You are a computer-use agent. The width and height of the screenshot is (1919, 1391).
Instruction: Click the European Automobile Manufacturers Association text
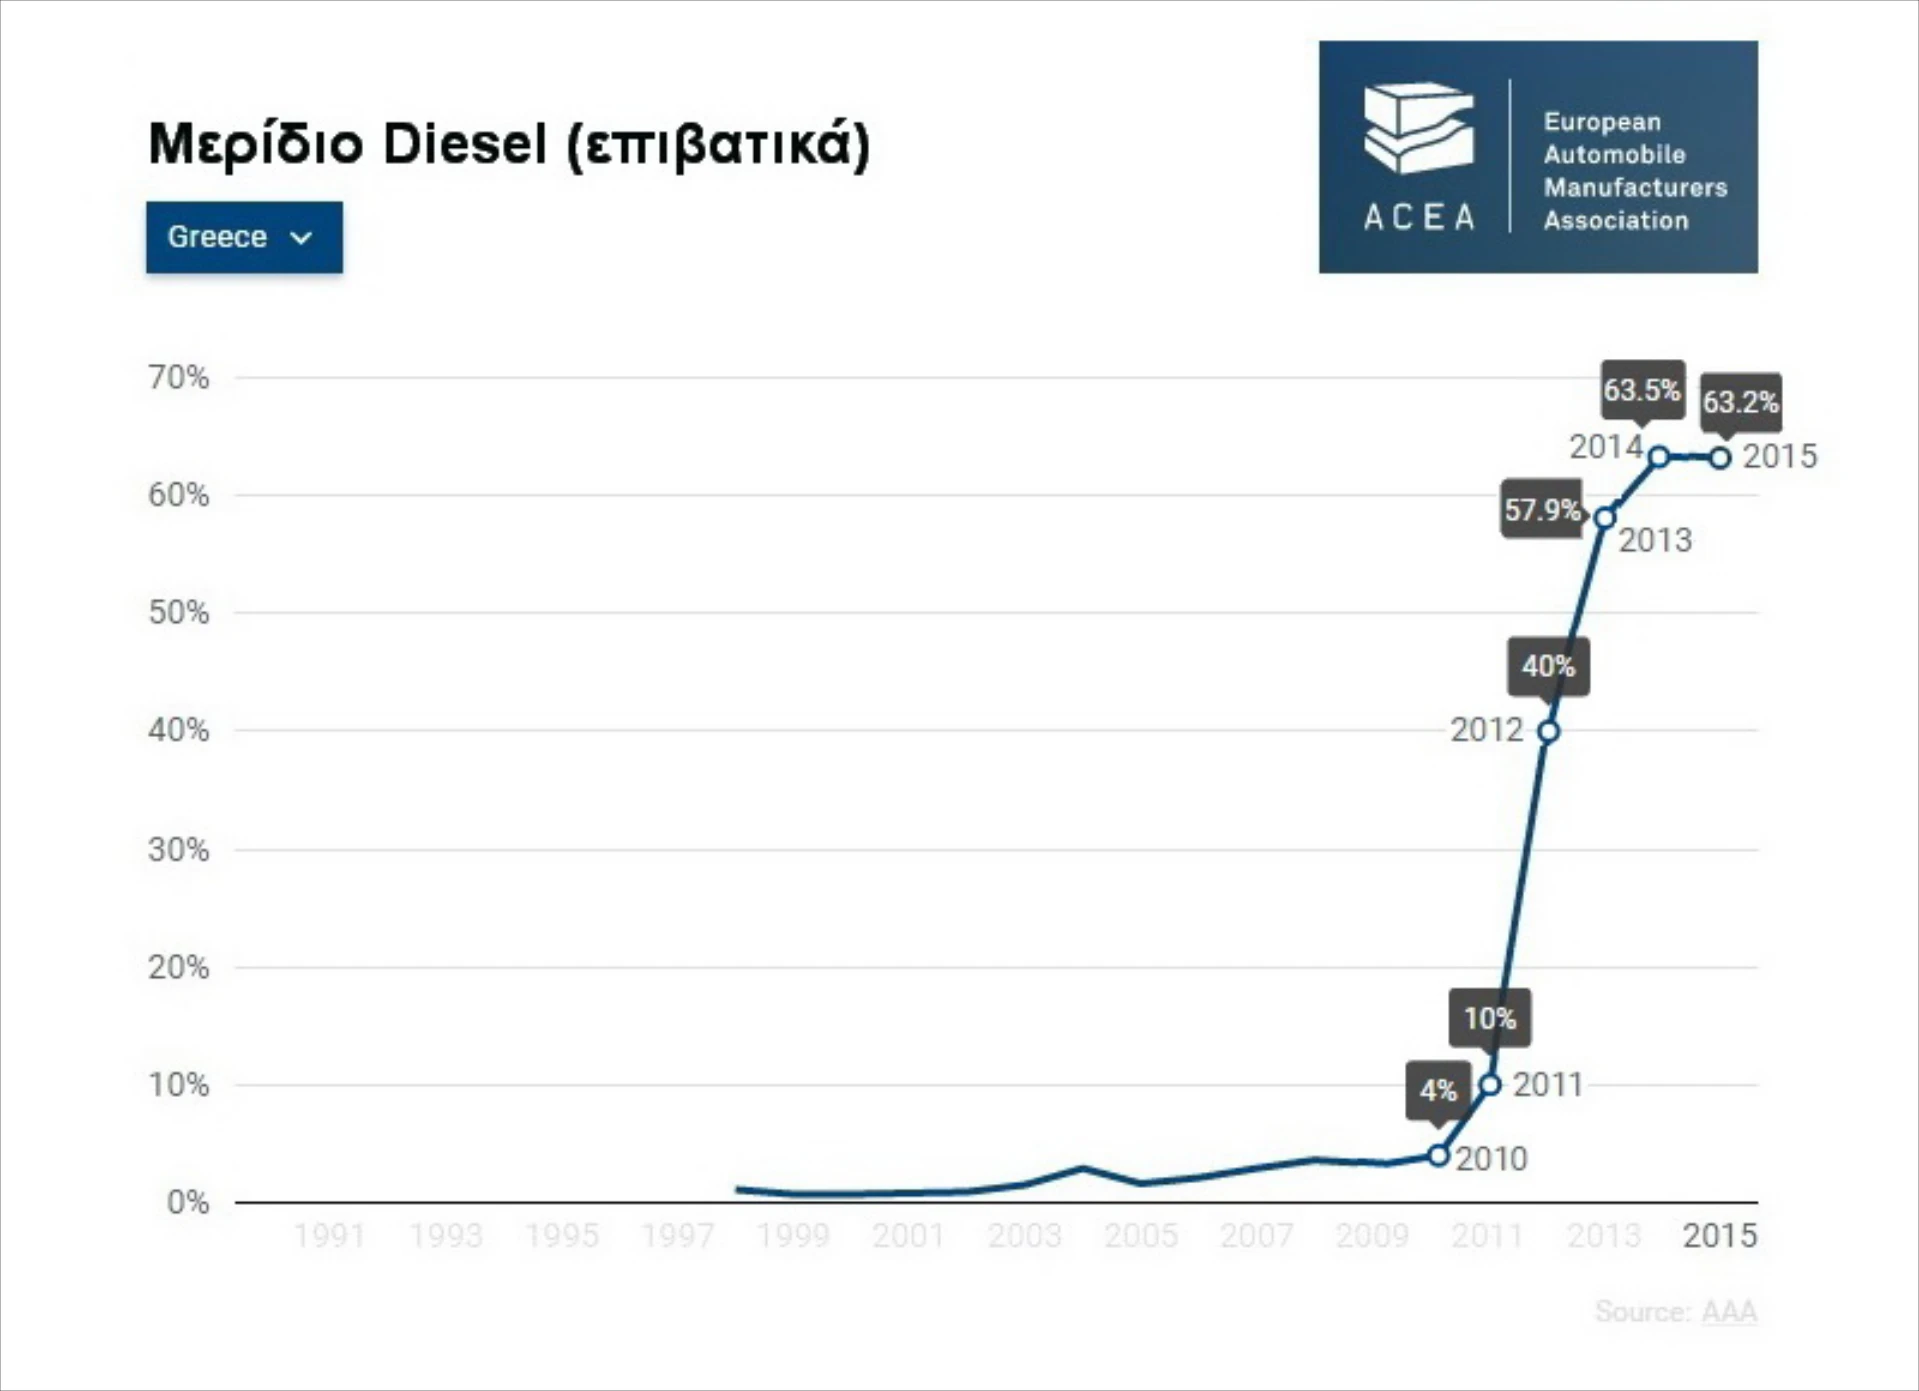[1634, 171]
